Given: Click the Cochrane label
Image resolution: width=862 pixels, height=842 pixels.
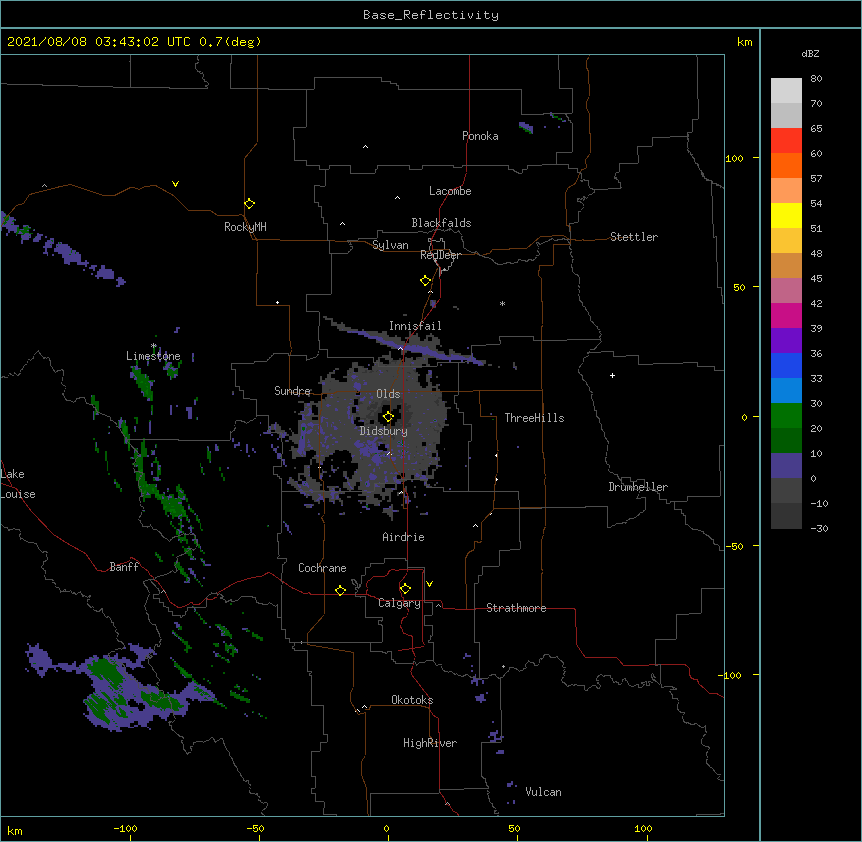Looking at the screenshot, I should tap(322, 568).
